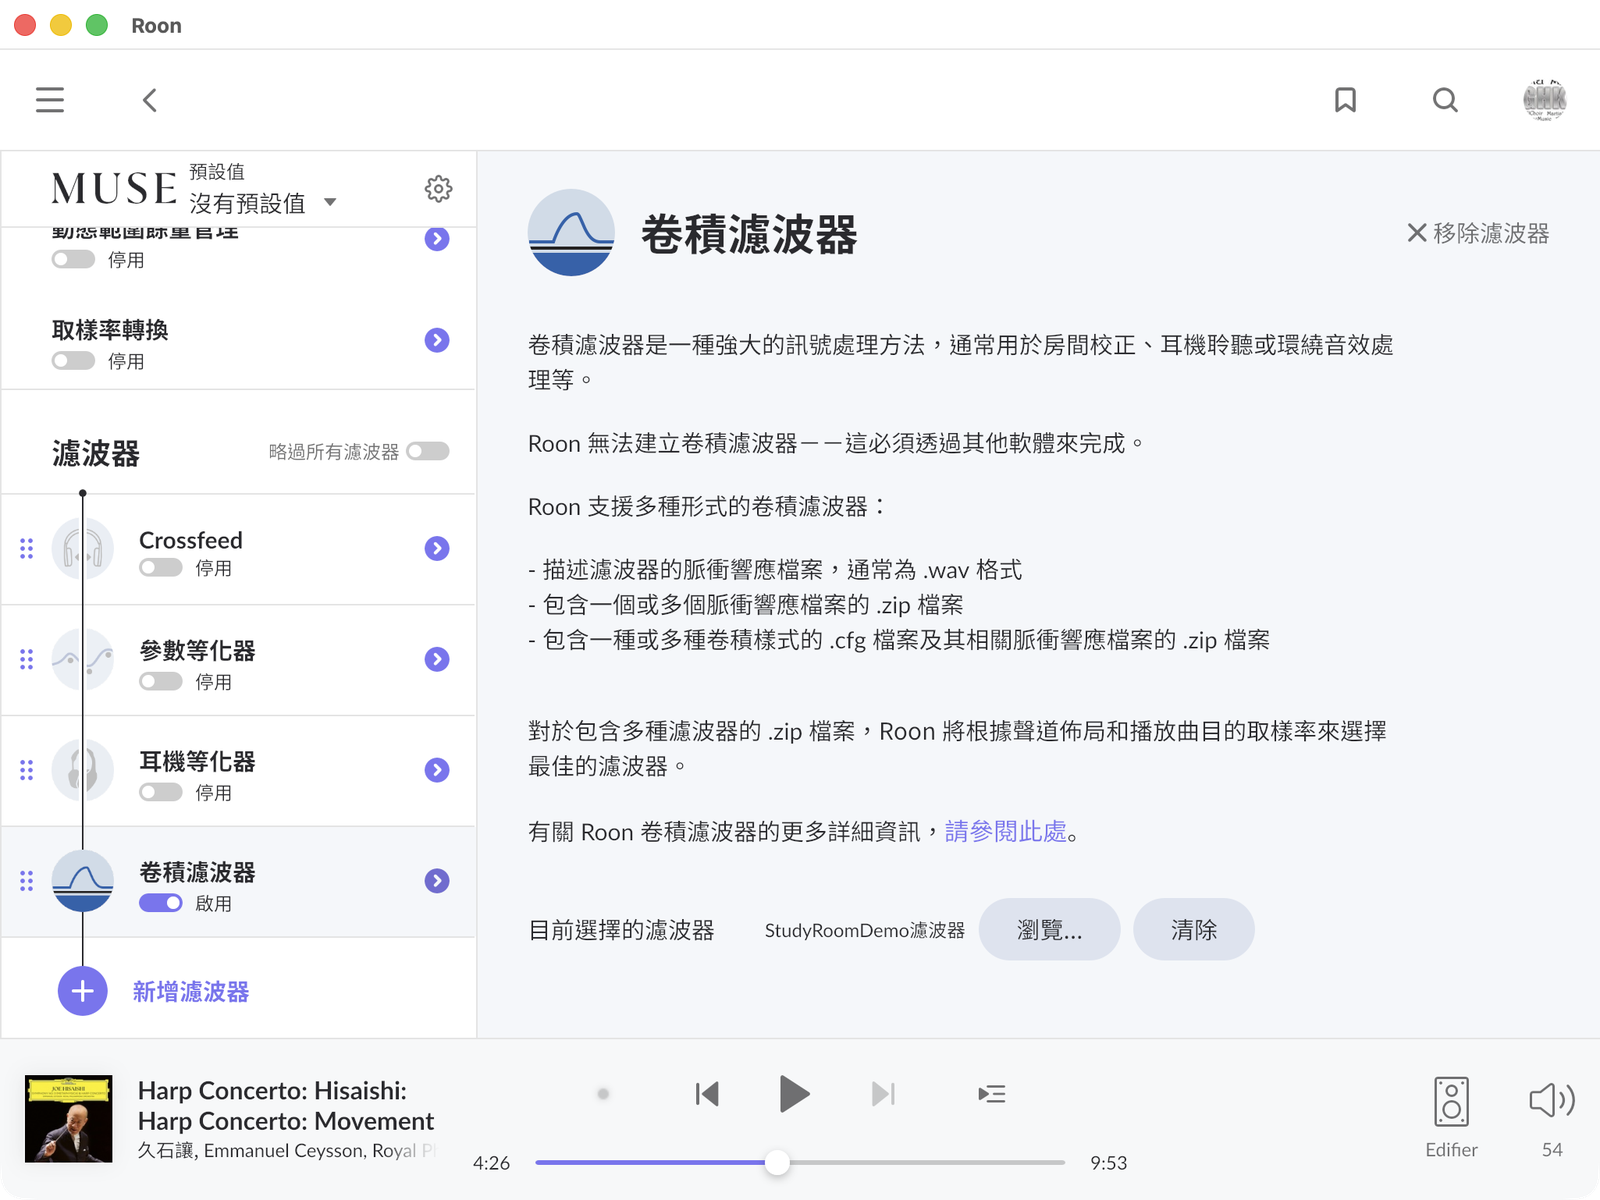Click the 清除 button
1600x1200 pixels.
1193,929
